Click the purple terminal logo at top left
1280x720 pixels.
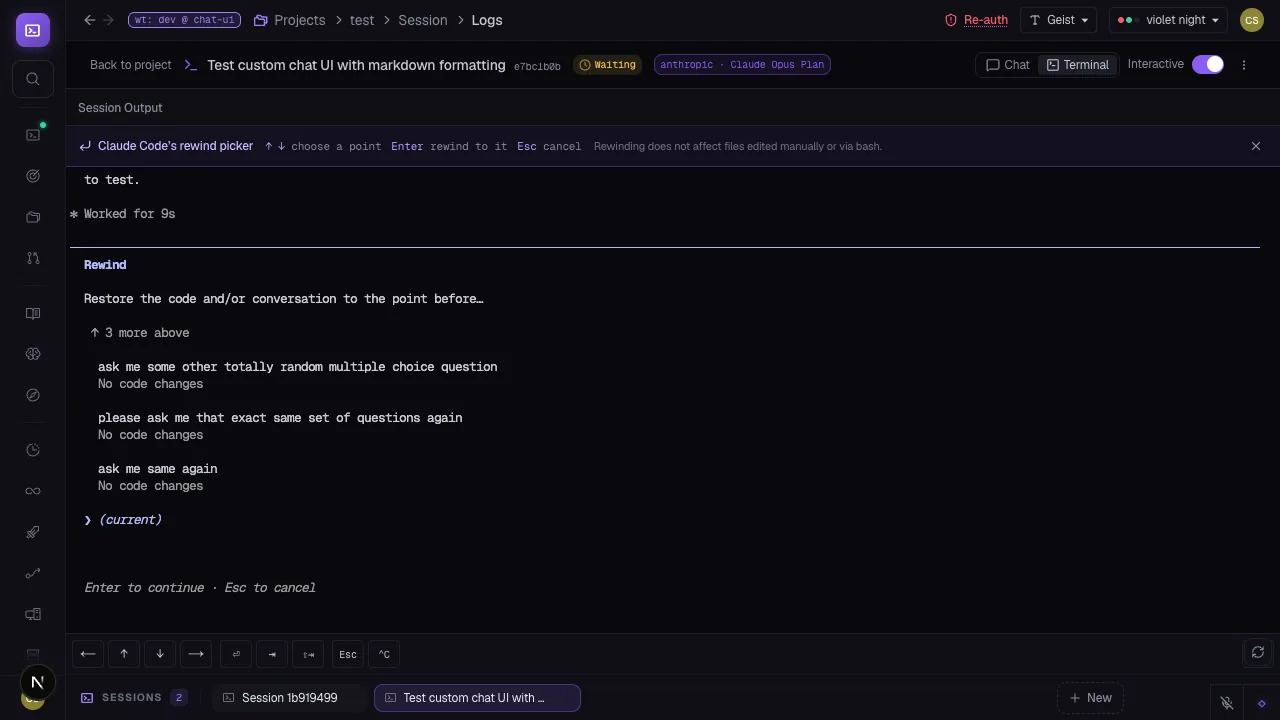33,30
